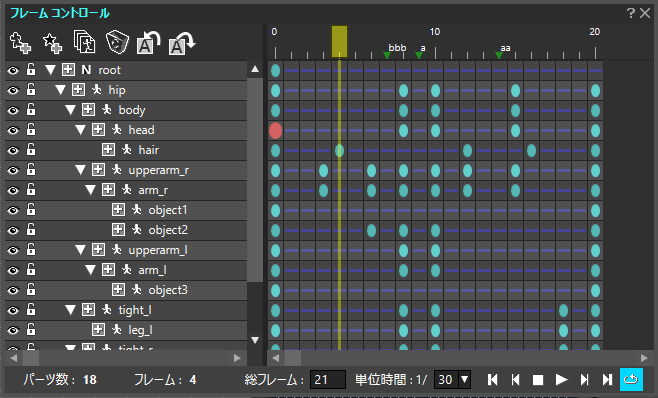The height and width of the screenshot is (398, 658).
Task: Select the 'bbb' timeline label marker
Action: coord(387,55)
